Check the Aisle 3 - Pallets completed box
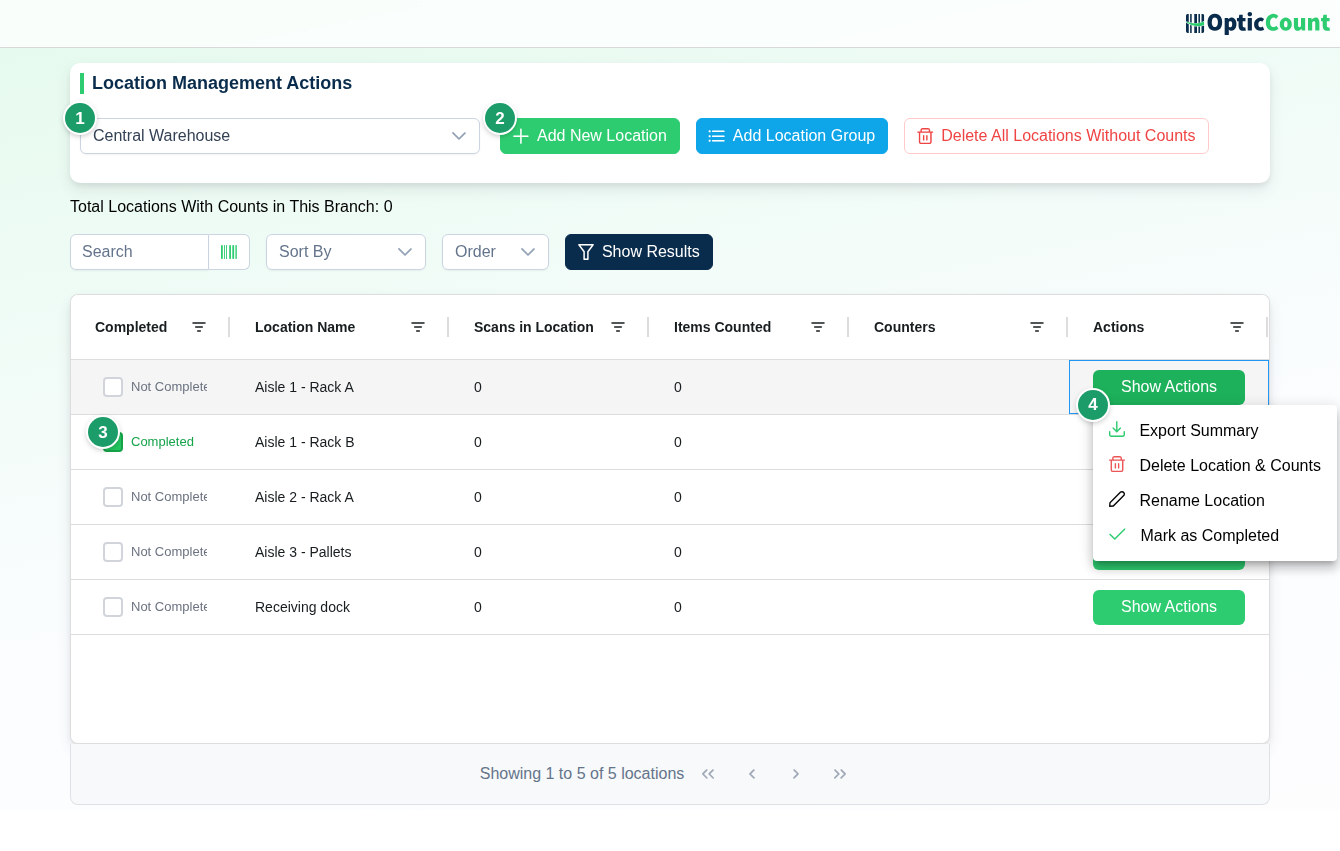 point(113,552)
